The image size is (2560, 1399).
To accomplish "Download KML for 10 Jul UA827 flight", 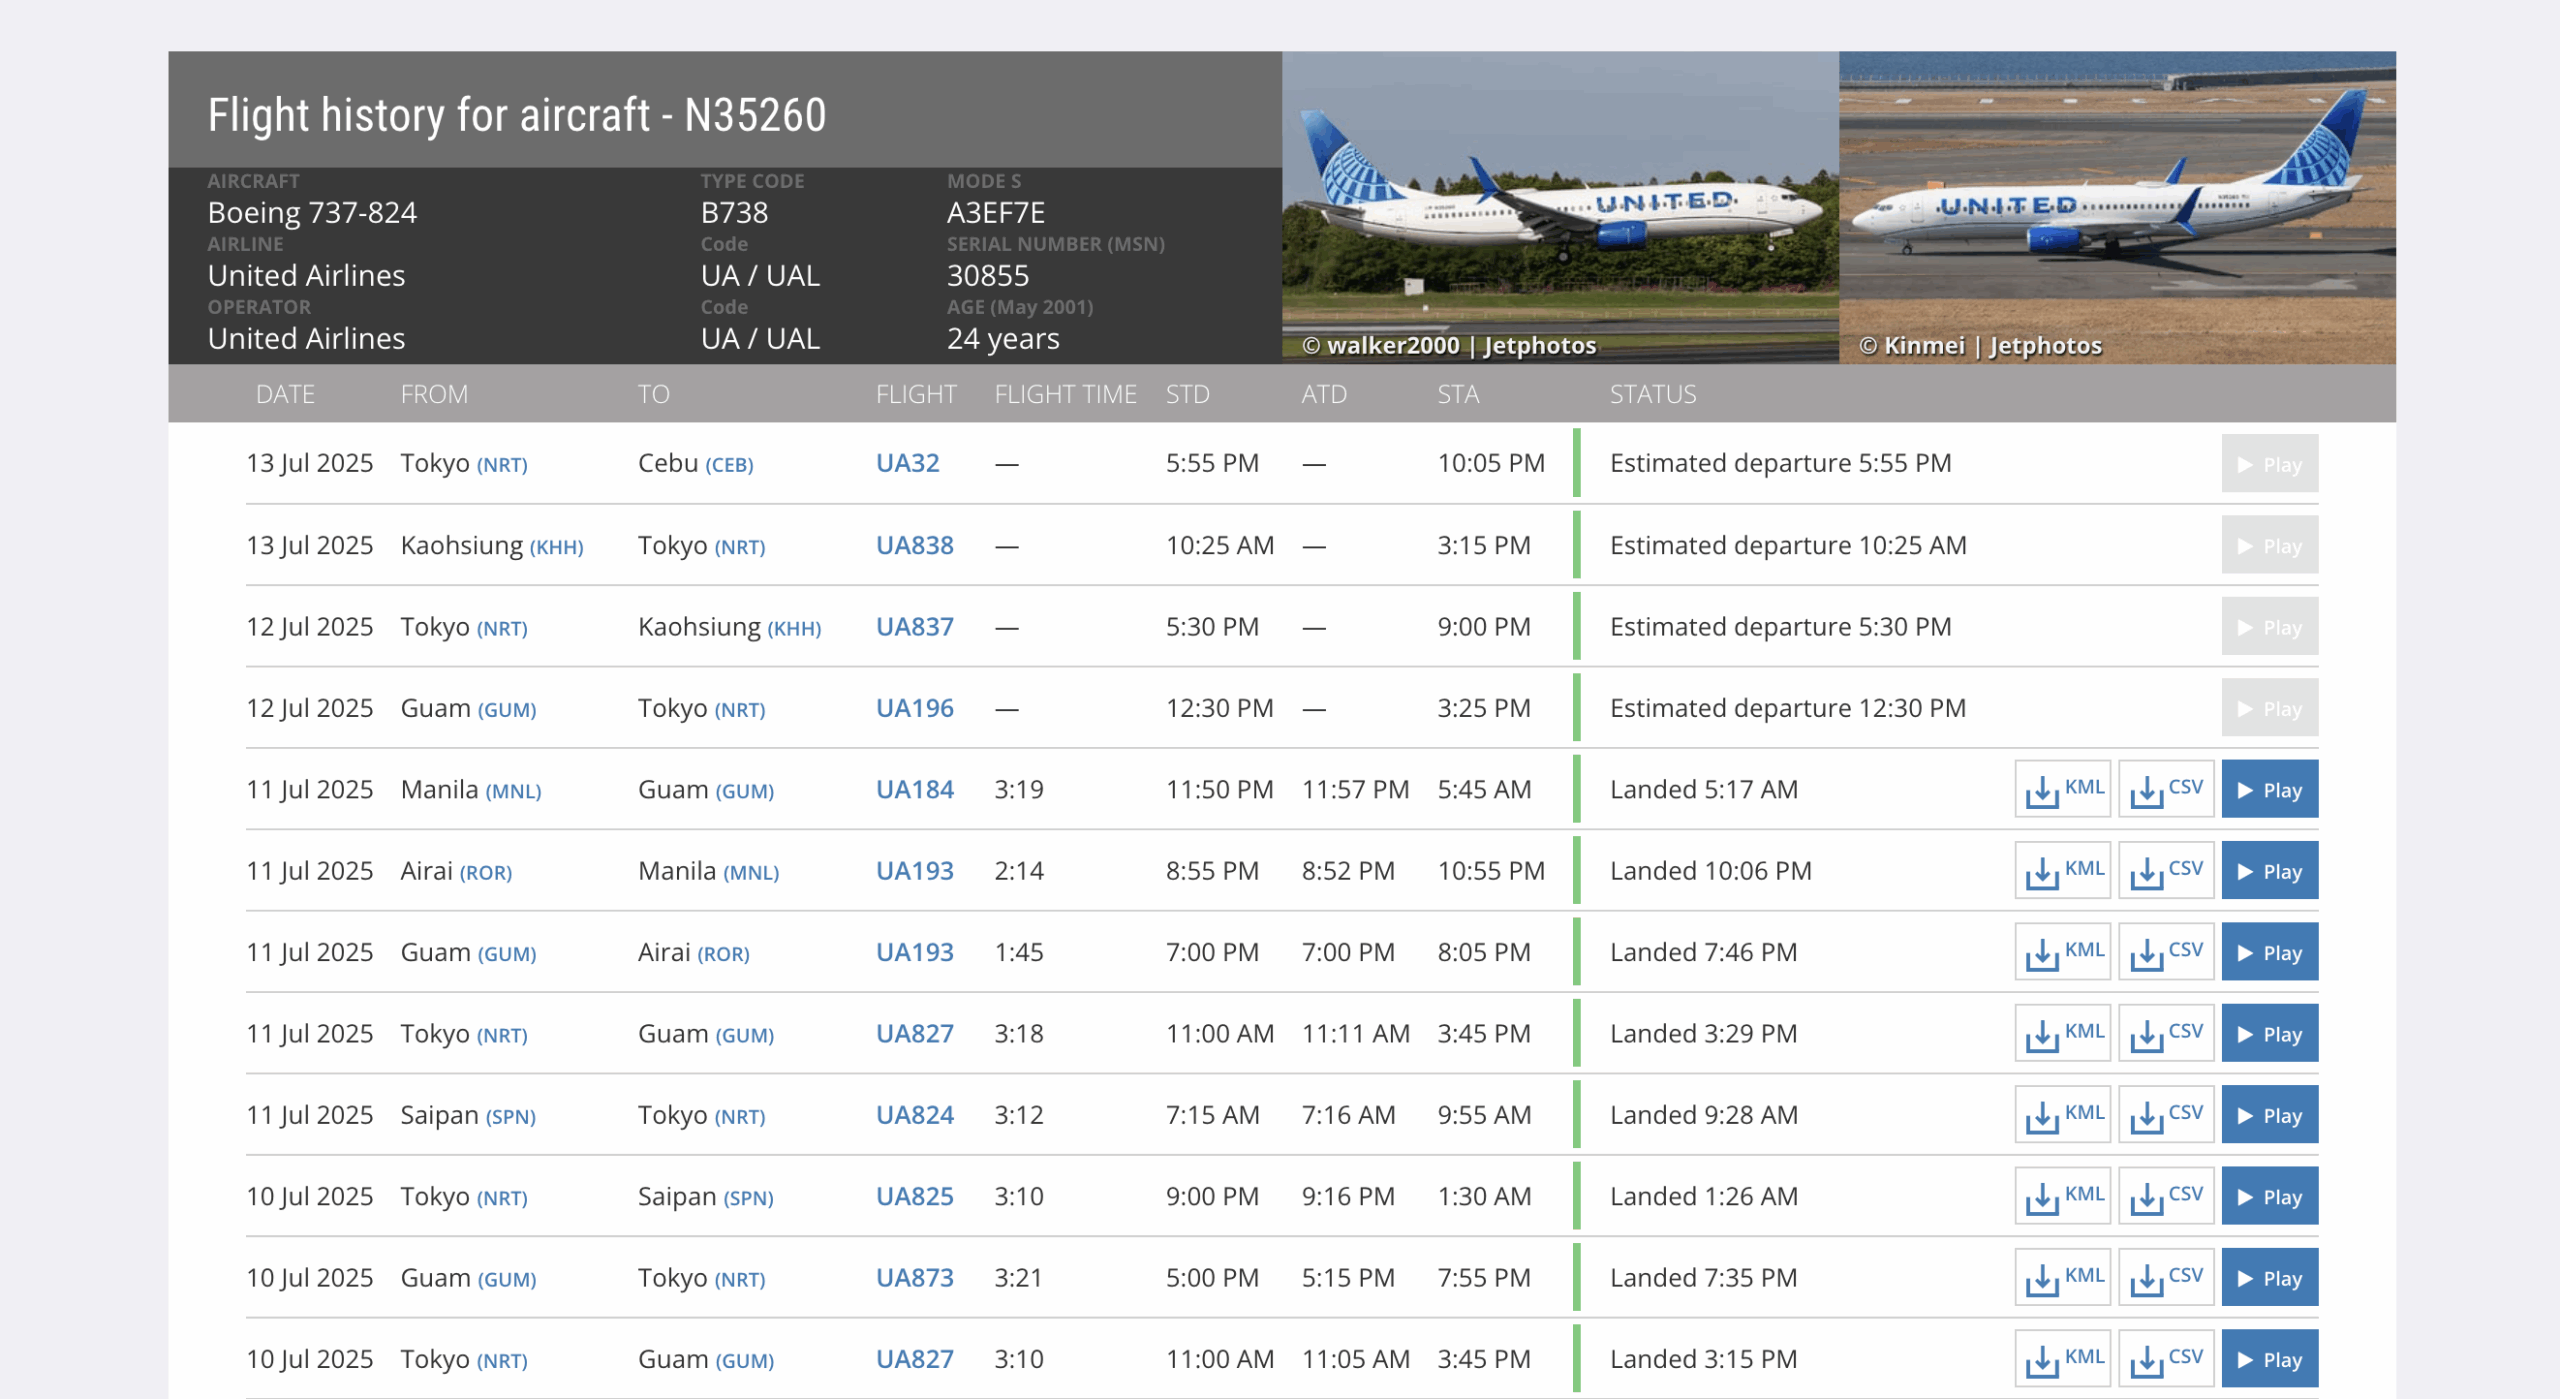I will tap(2062, 1359).
